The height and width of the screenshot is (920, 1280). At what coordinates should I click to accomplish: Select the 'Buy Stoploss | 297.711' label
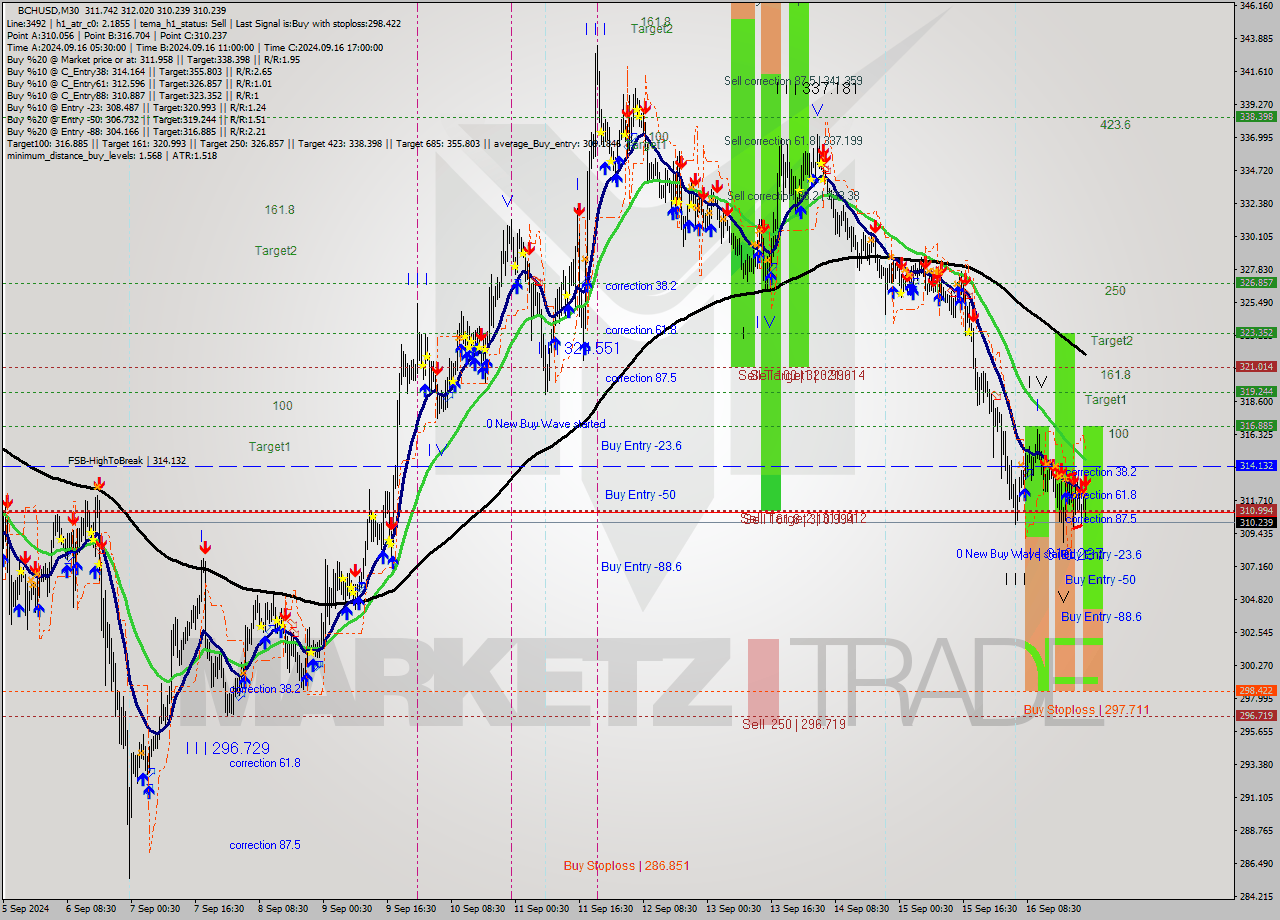click(x=1086, y=710)
